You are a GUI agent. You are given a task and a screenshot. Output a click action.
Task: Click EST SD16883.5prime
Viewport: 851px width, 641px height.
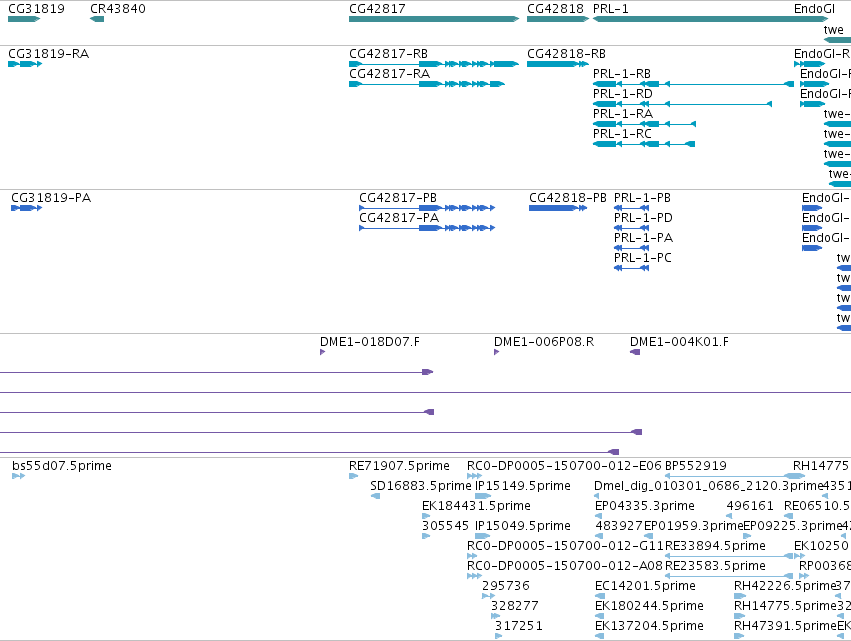coord(375,497)
